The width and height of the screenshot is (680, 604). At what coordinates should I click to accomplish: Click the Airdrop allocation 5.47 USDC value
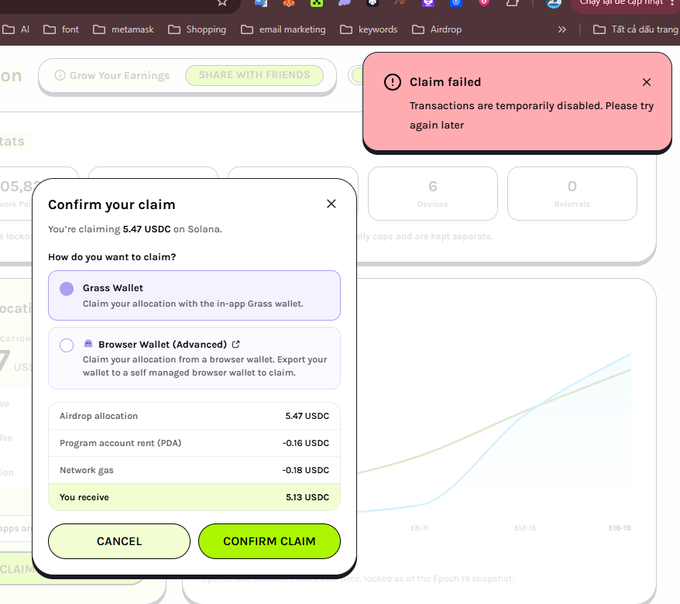tap(307, 416)
